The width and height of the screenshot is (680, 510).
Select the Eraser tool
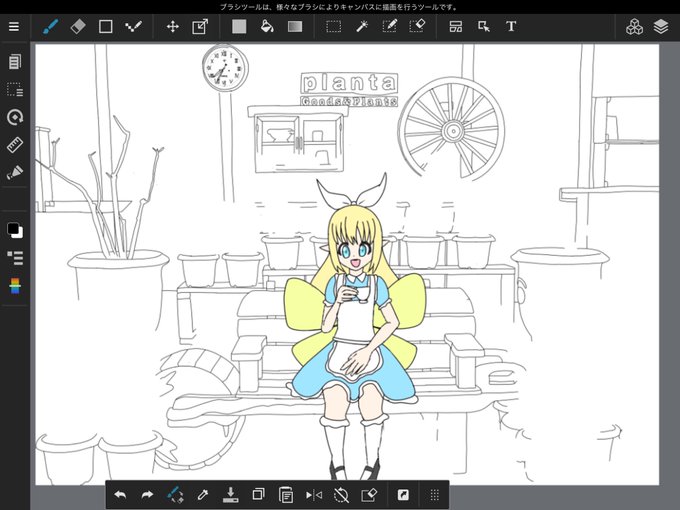coord(78,26)
